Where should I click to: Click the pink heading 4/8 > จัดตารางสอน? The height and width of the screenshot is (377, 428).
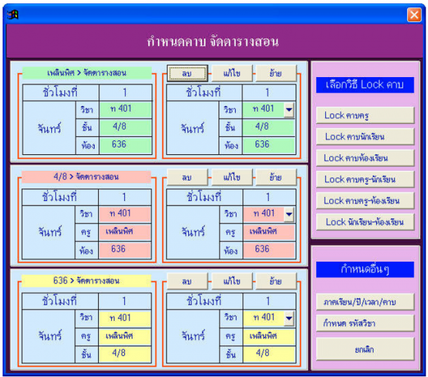tap(86, 177)
